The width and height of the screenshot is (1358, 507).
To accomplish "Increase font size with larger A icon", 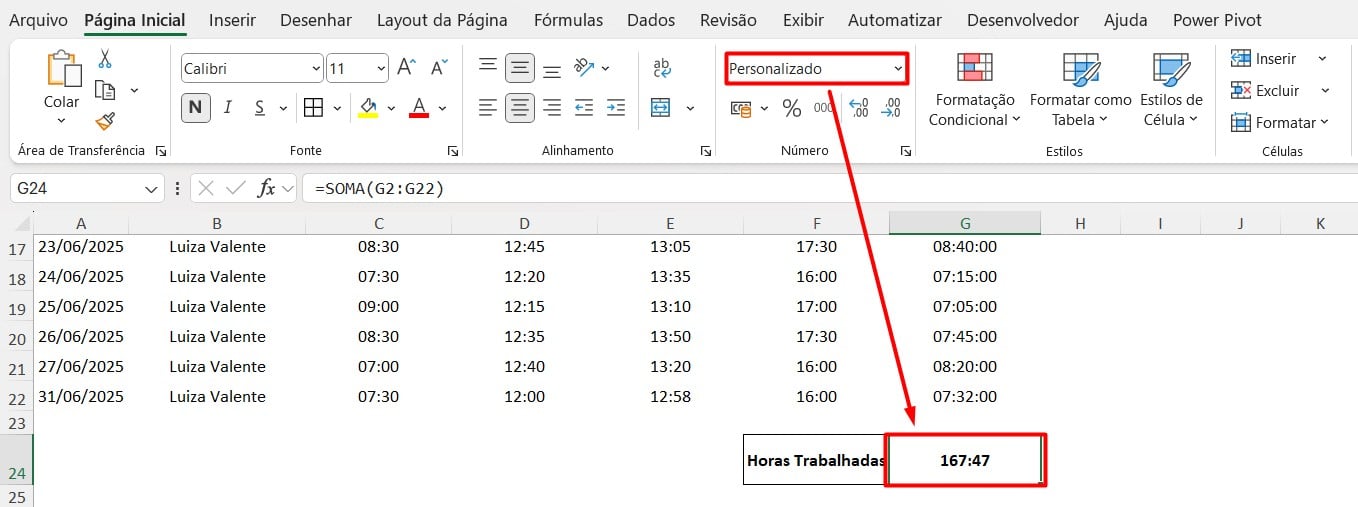I will [x=406, y=68].
